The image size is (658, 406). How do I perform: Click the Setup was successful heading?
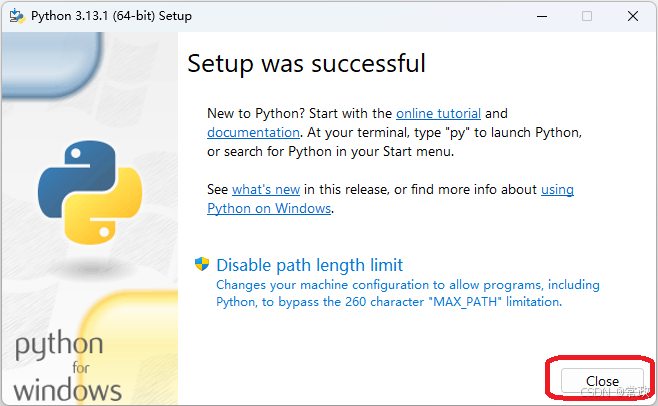pos(306,64)
